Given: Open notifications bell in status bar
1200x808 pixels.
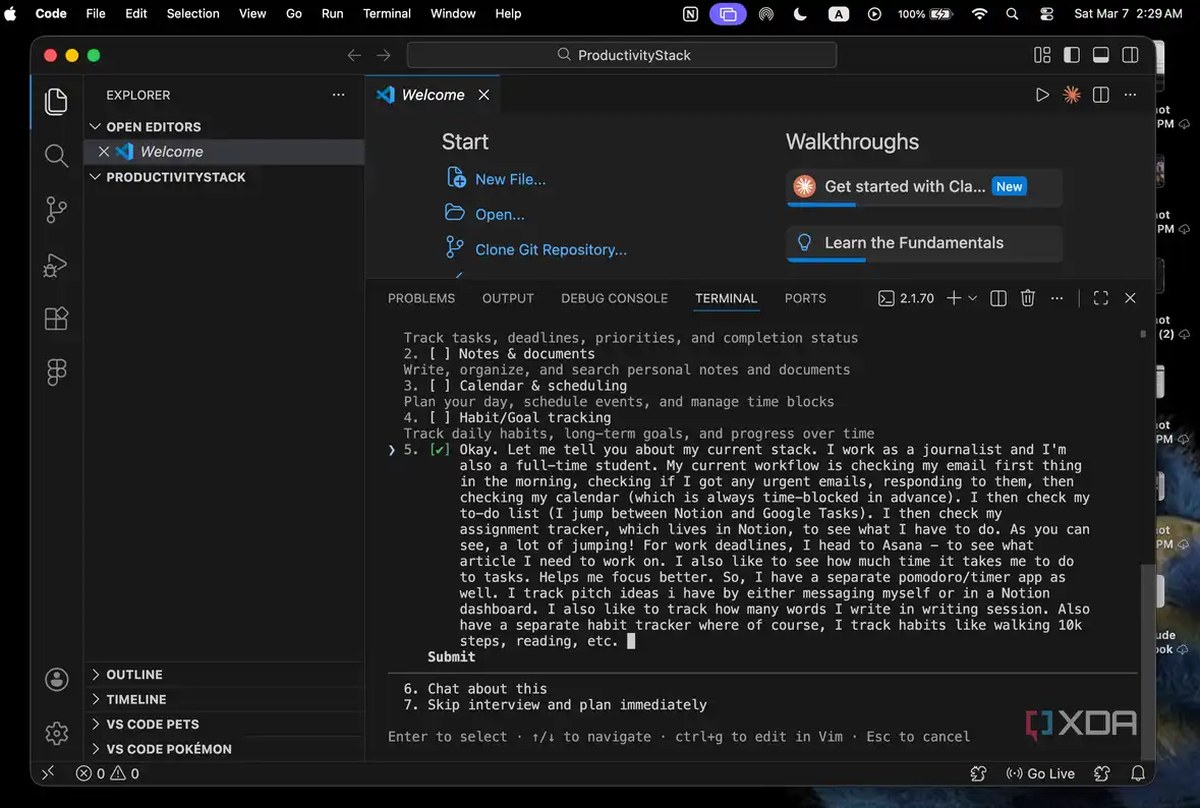Looking at the screenshot, I should (x=1138, y=773).
